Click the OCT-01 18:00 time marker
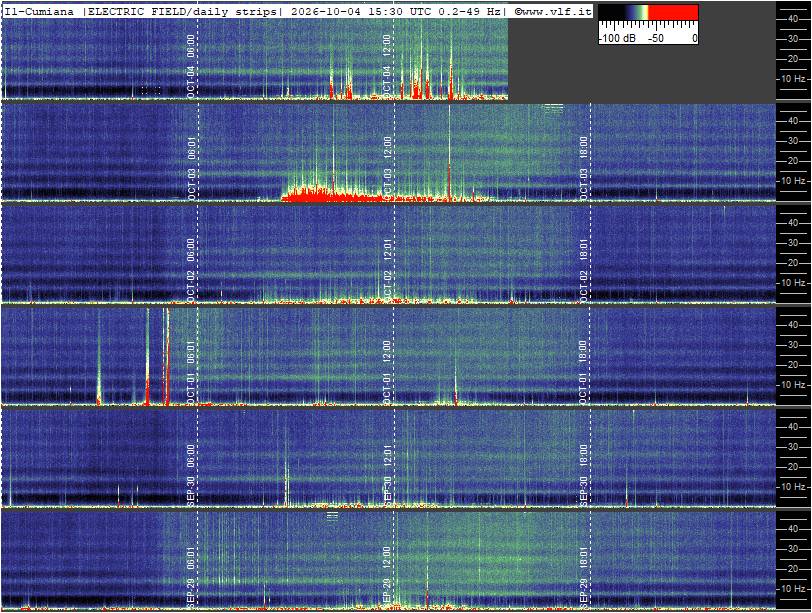The width and height of the screenshot is (812, 613). pos(584,372)
